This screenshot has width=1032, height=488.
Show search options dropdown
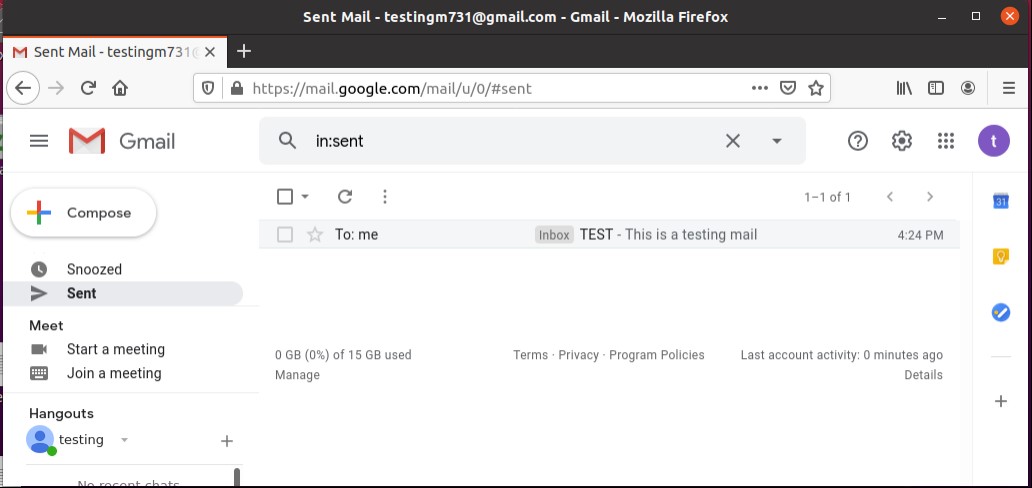(777, 141)
